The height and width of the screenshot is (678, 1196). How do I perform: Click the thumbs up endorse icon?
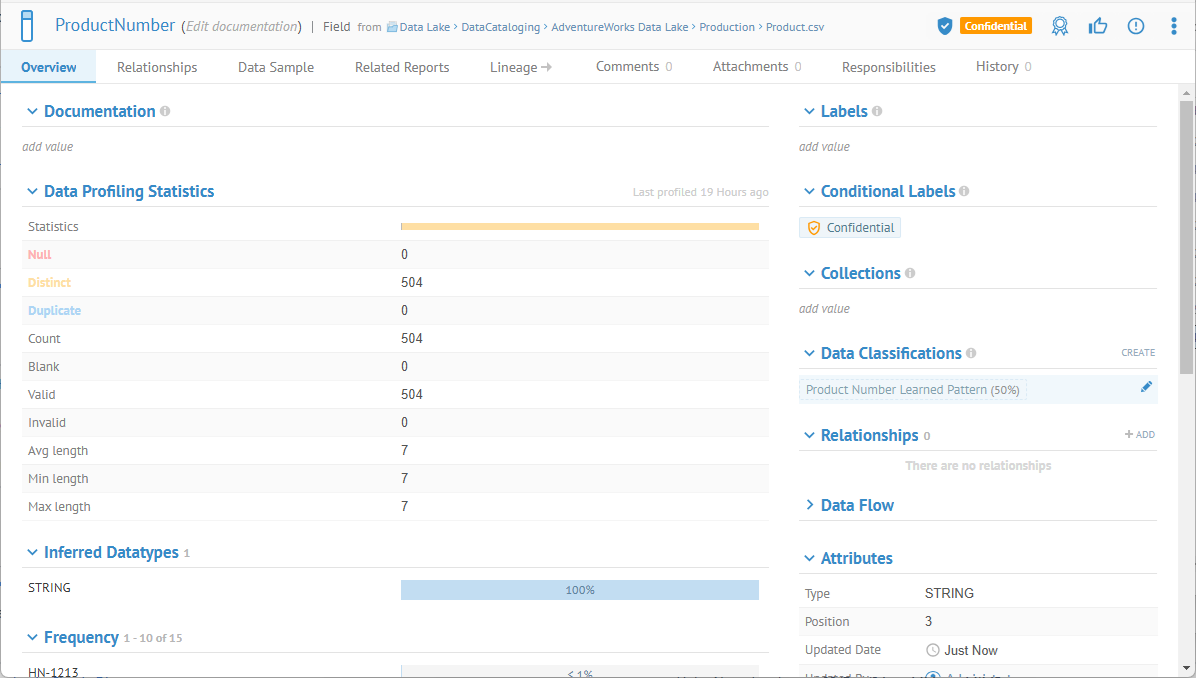[1098, 27]
